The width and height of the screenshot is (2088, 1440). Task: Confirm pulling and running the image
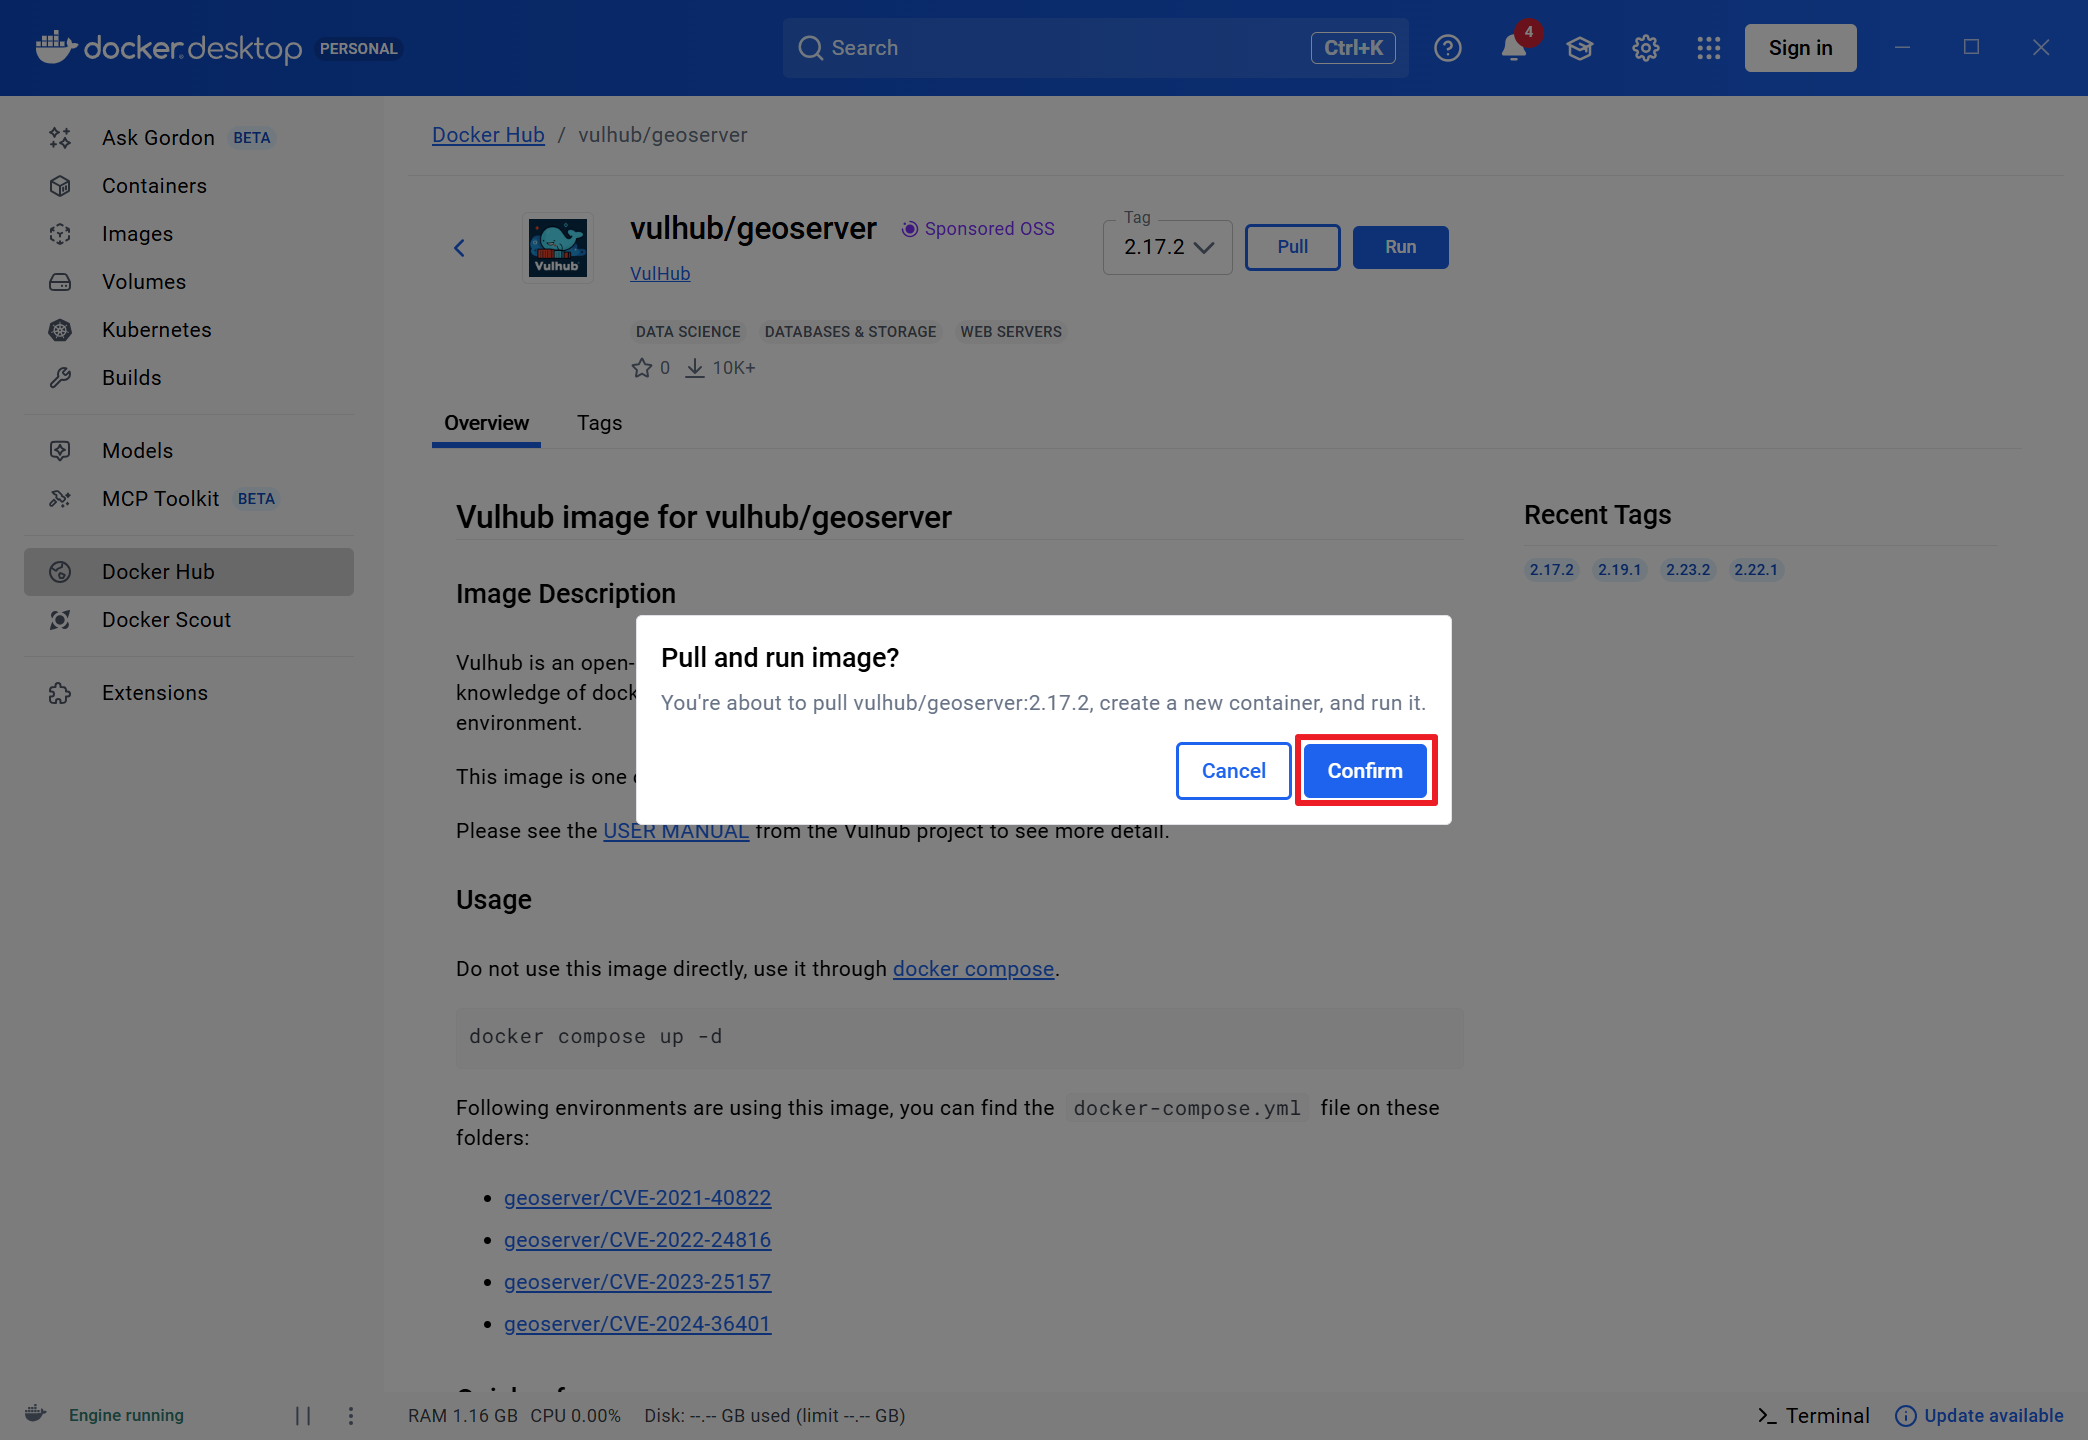(1364, 771)
